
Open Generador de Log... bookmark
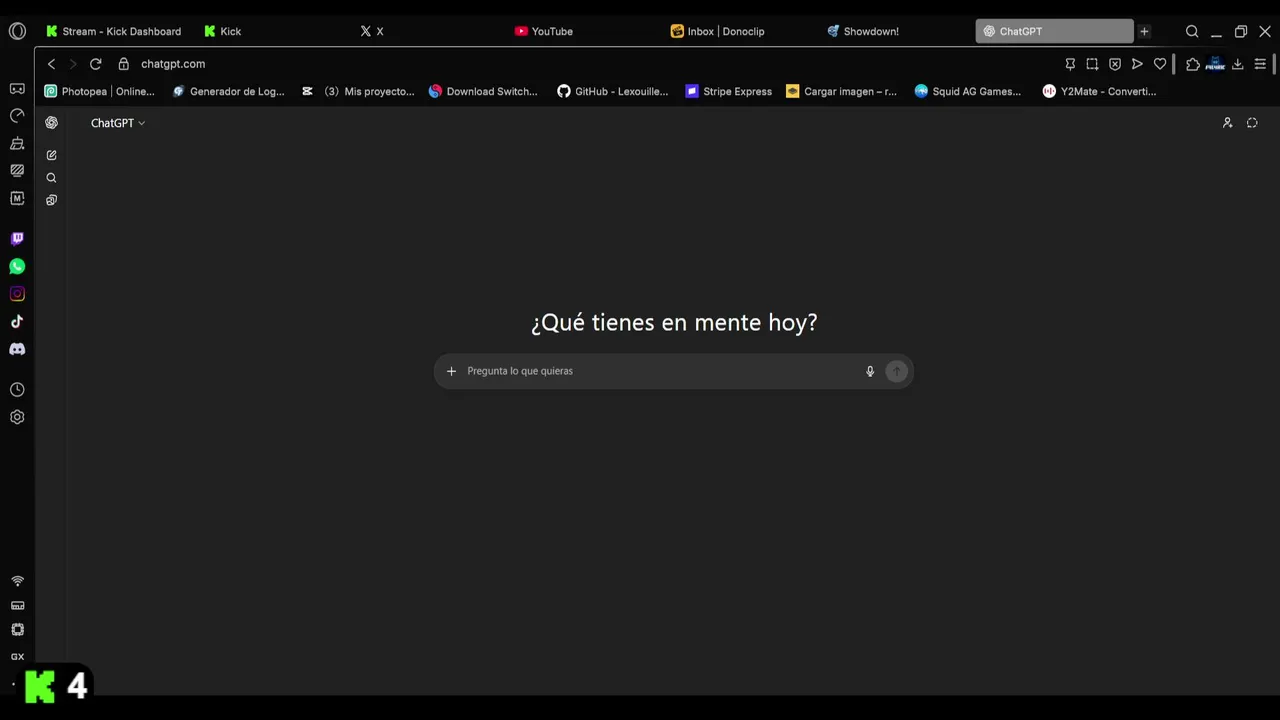228,91
